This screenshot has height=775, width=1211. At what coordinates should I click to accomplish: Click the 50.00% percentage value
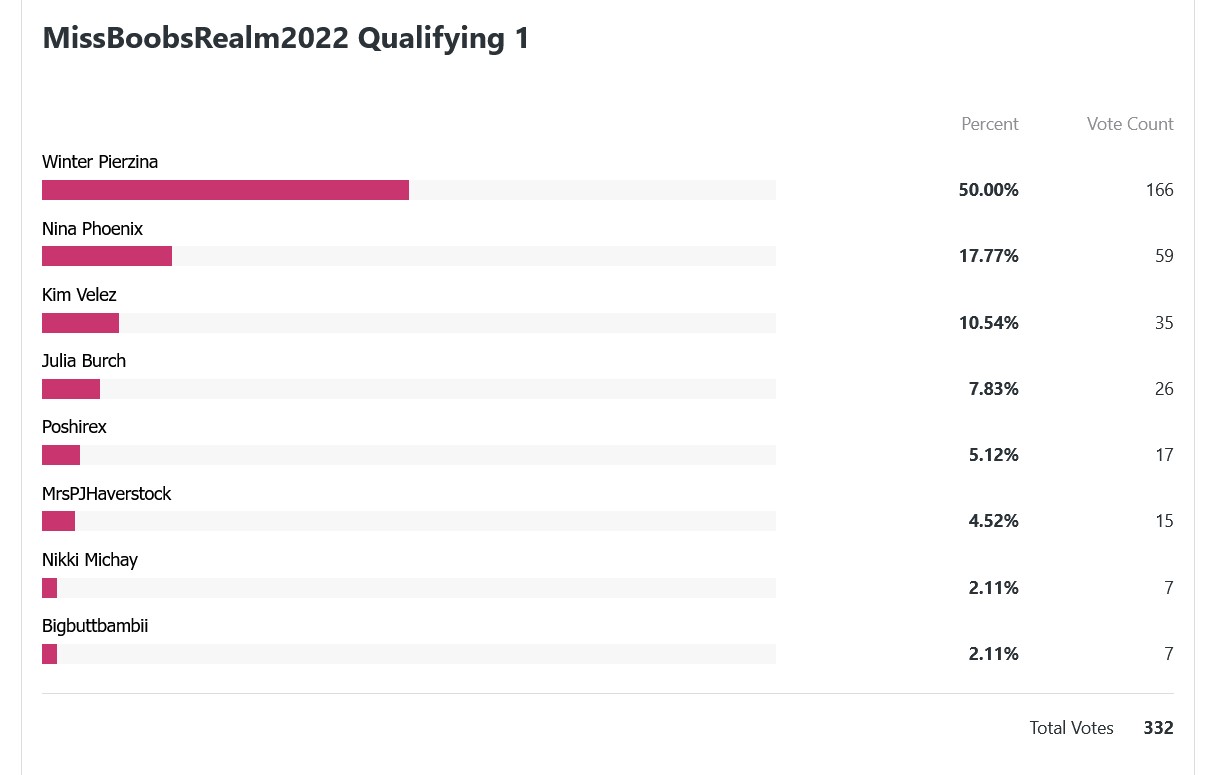[x=989, y=190]
